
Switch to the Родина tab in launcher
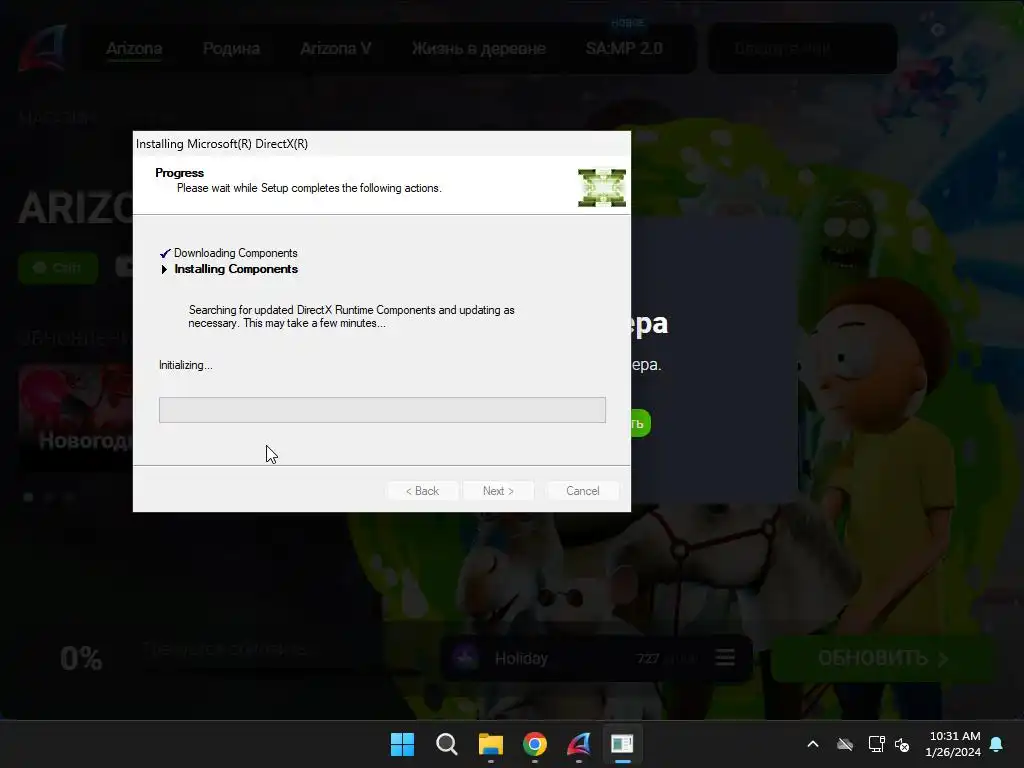231,48
